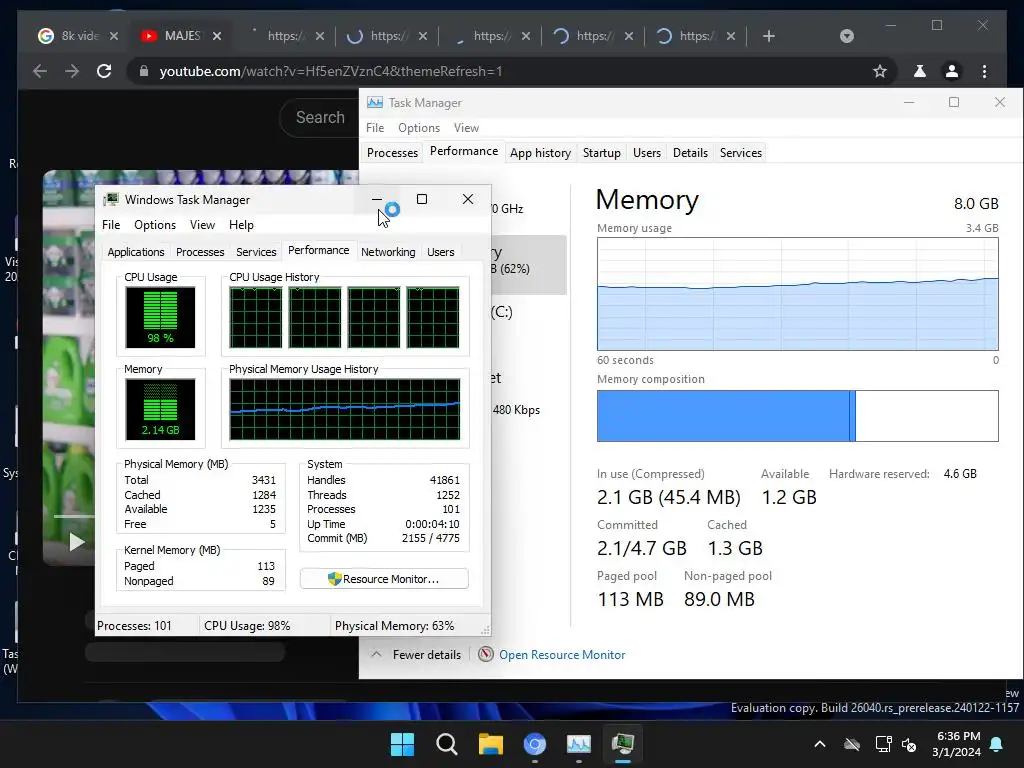The image size is (1024, 768).
Task: Switch to Task Manager taskbar icon
Action: click(579, 744)
